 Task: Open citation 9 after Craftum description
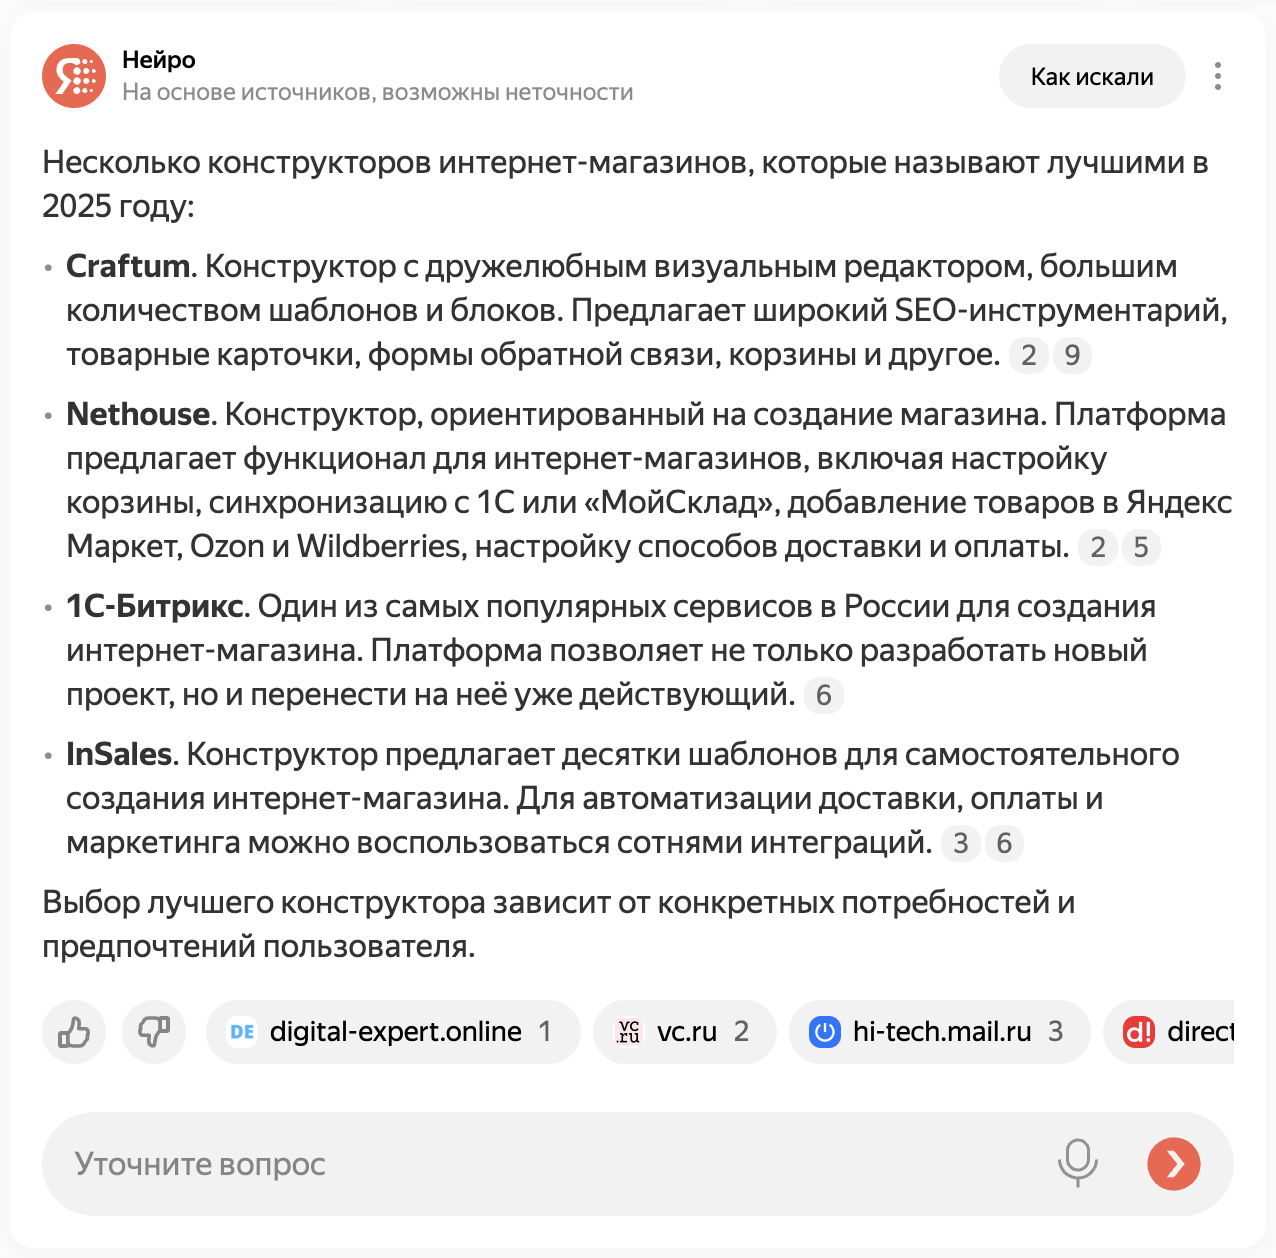coord(1072,355)
